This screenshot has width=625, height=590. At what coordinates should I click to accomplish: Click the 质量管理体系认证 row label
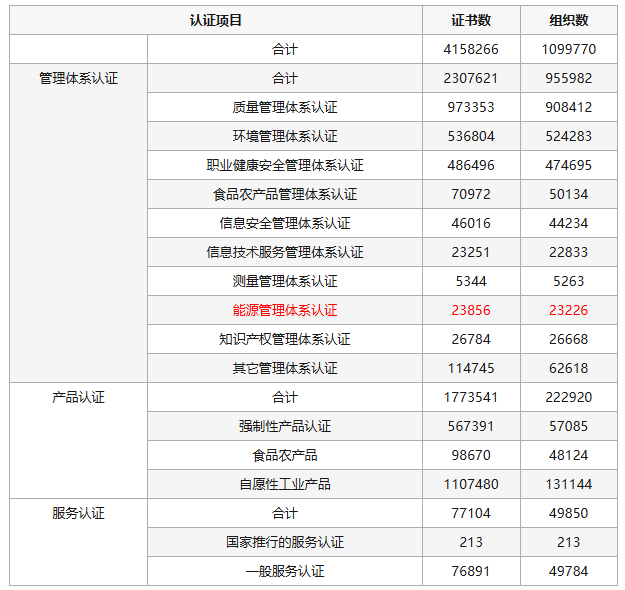click(x=285, y=107)
